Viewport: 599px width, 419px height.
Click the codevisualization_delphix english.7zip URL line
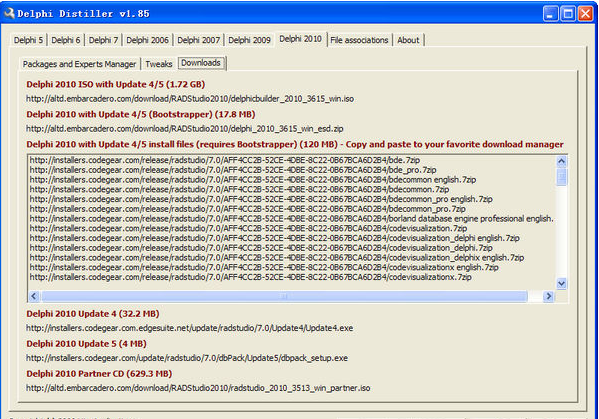coord(277,258)
